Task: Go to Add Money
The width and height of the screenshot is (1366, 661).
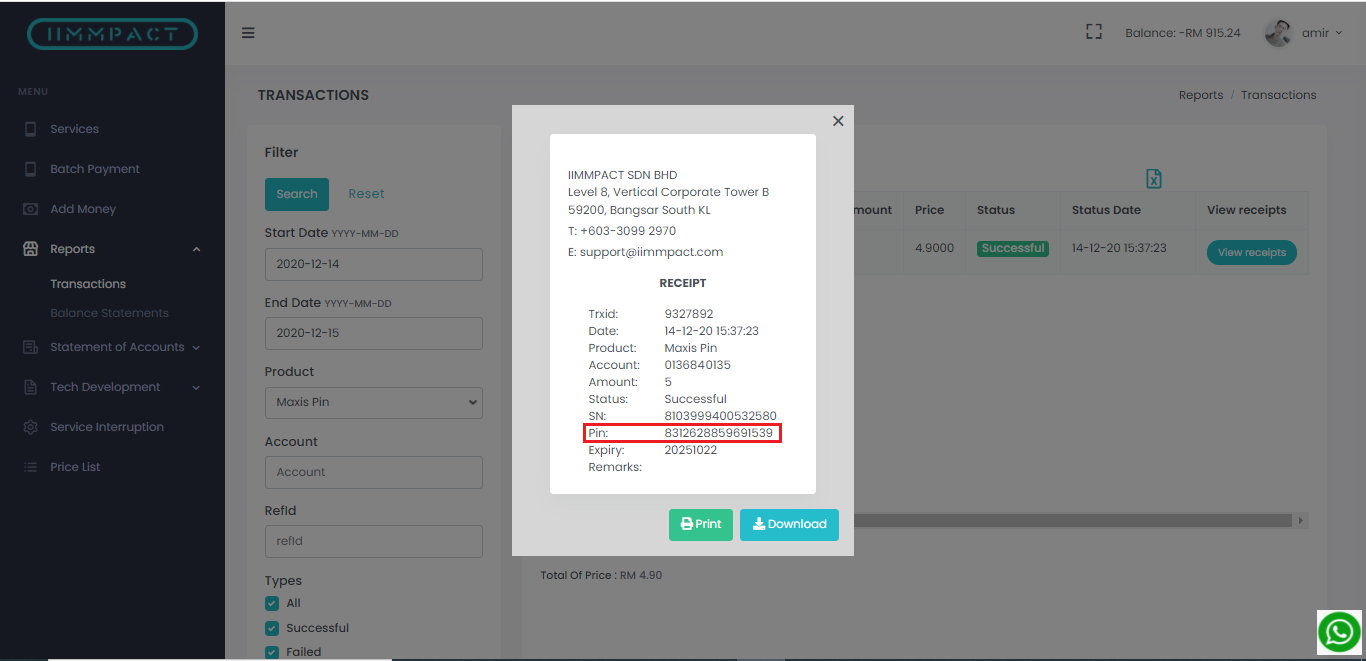Action: tap(83, 209)
